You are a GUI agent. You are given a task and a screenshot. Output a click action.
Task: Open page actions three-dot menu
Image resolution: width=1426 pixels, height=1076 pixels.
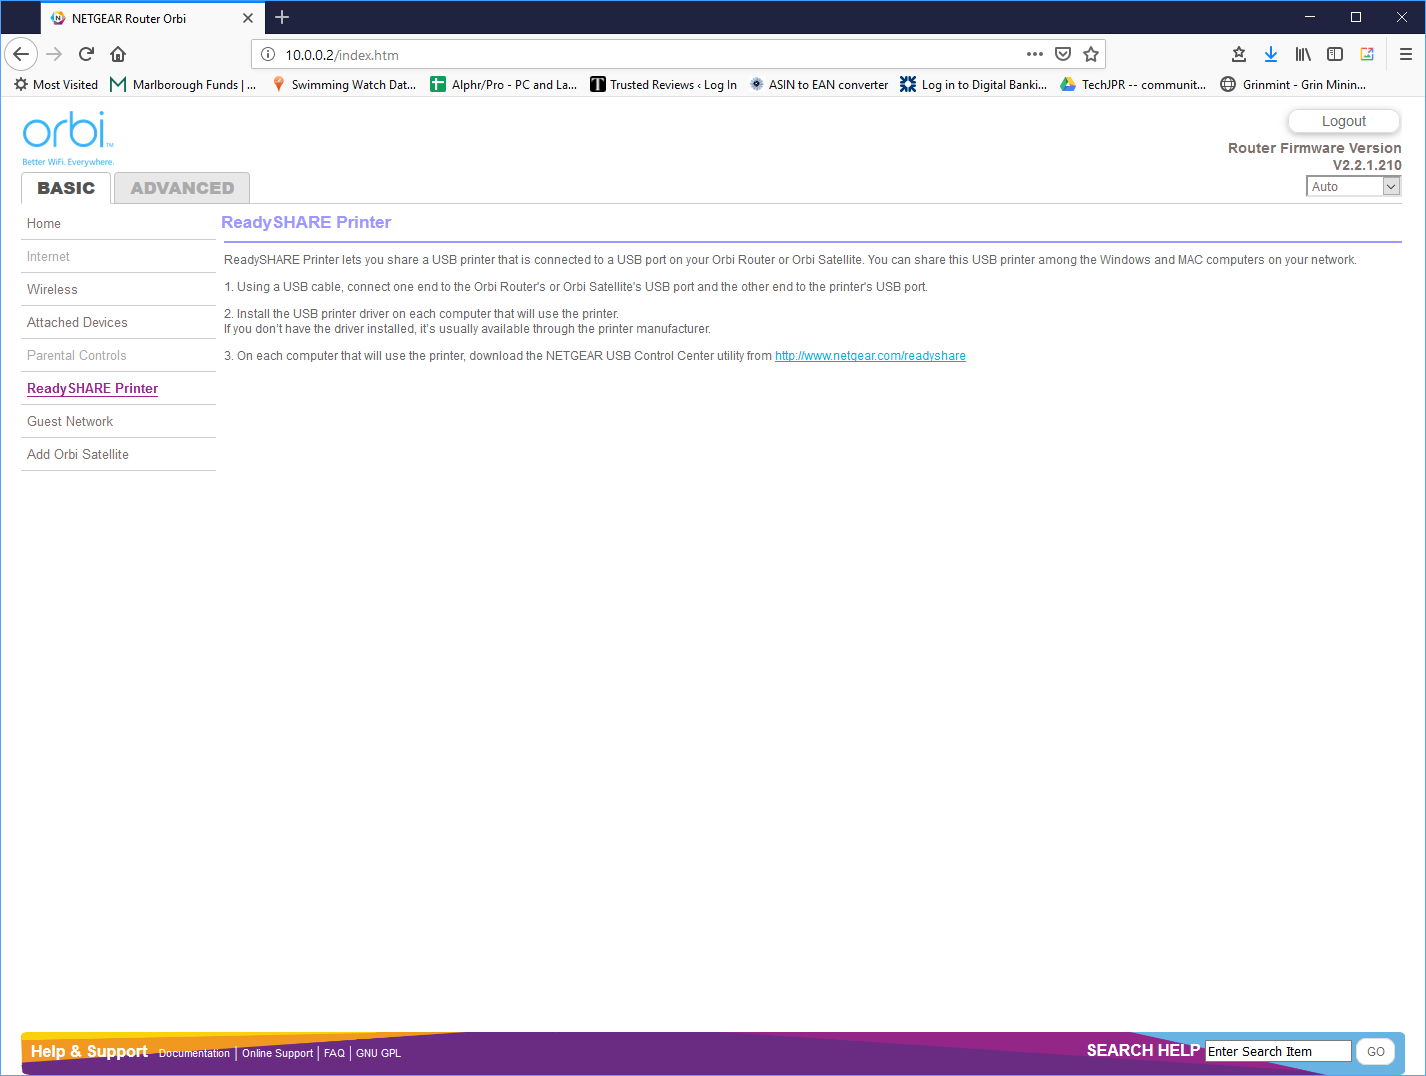pos(1035,54)
